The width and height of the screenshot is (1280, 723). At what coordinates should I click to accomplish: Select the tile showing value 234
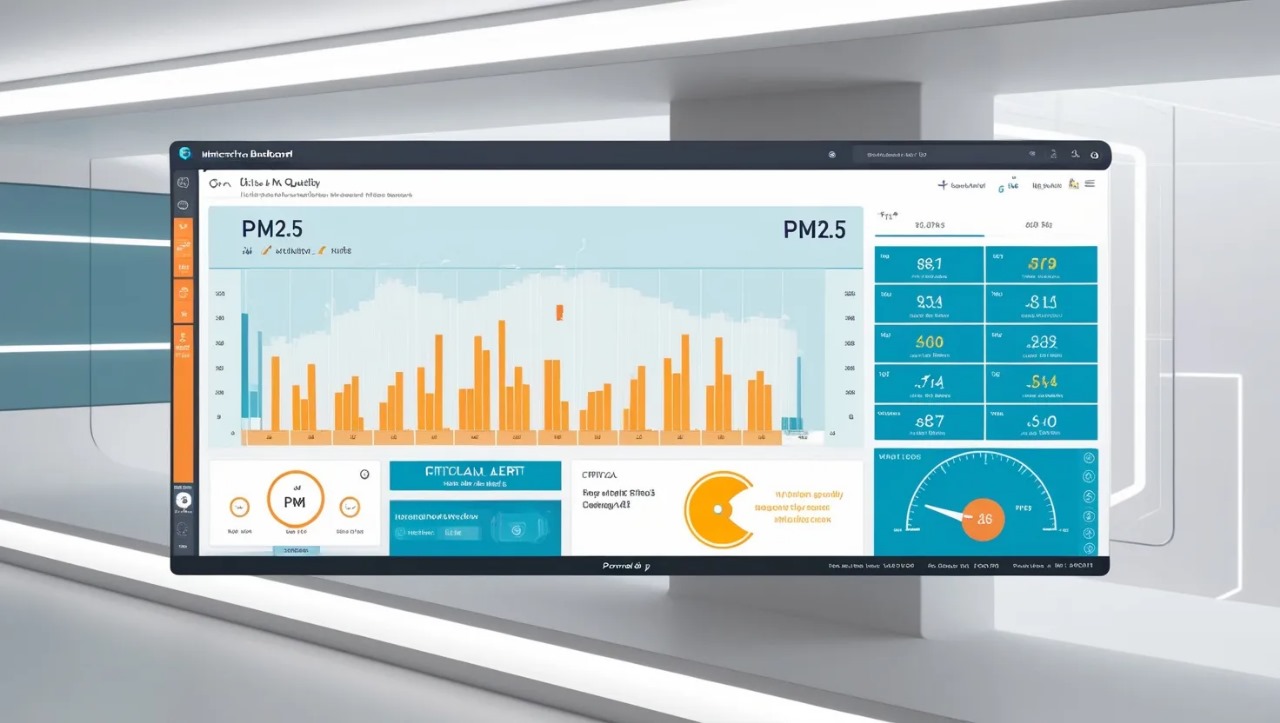click(x=929, y=304)
